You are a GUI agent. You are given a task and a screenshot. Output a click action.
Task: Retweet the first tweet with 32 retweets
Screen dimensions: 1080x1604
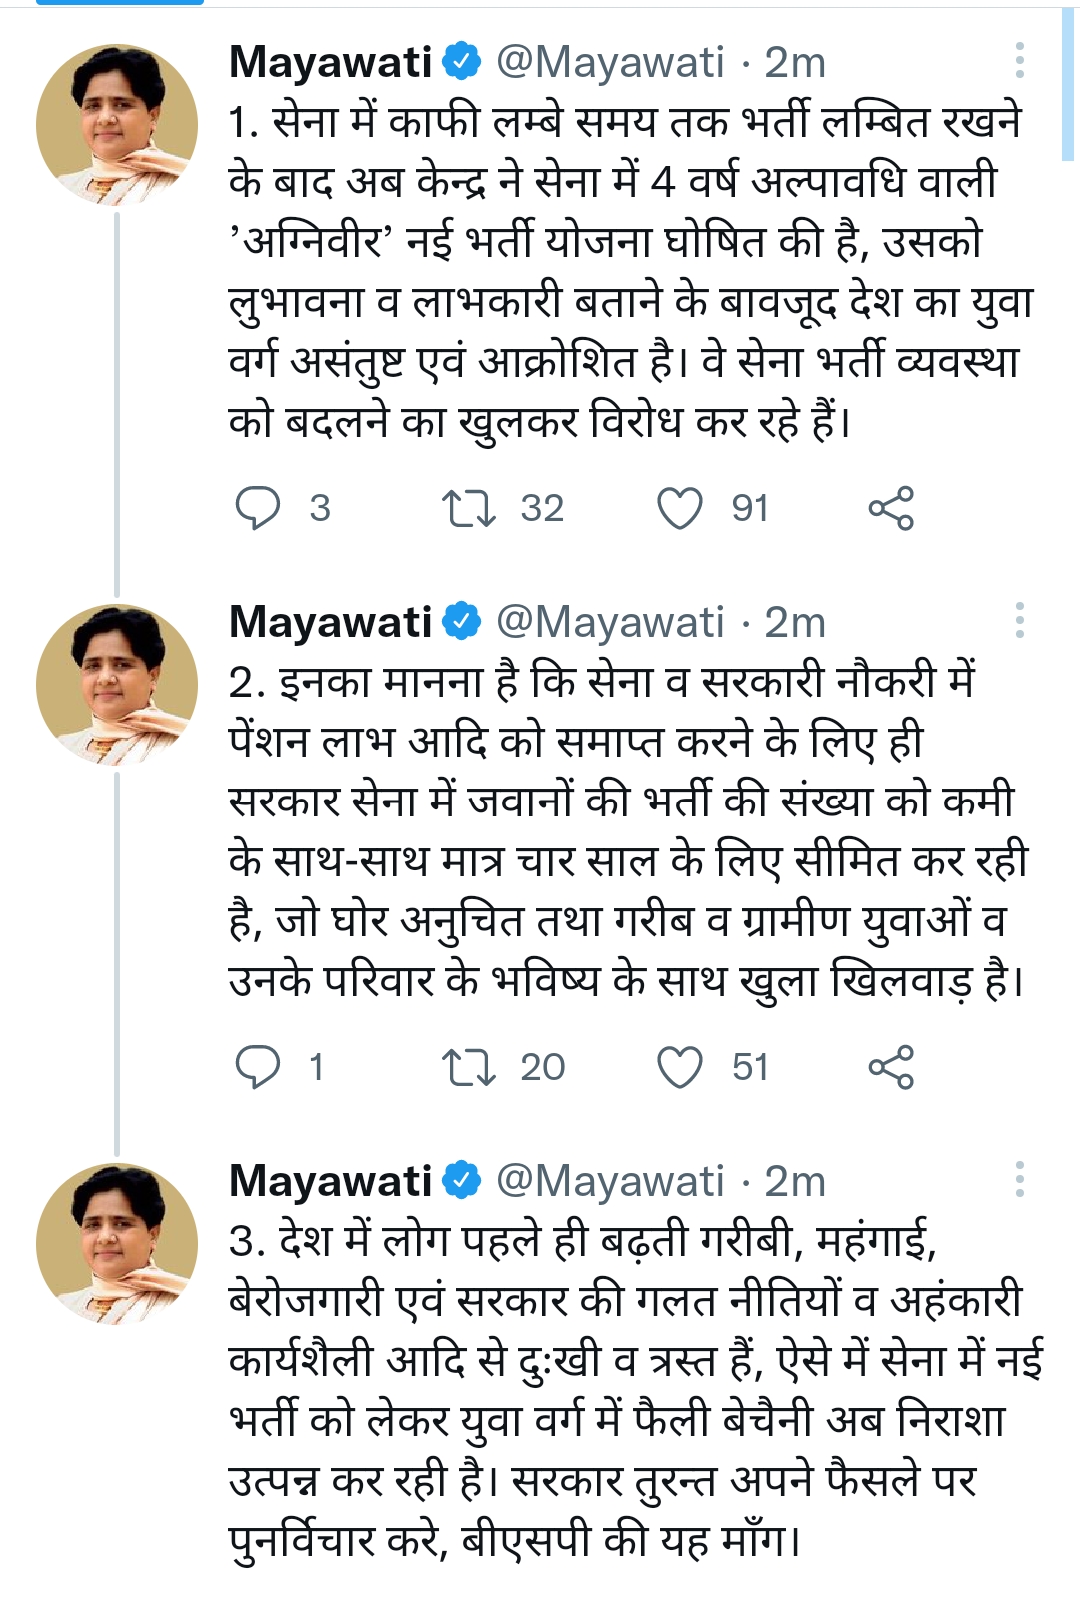(469, 508)
